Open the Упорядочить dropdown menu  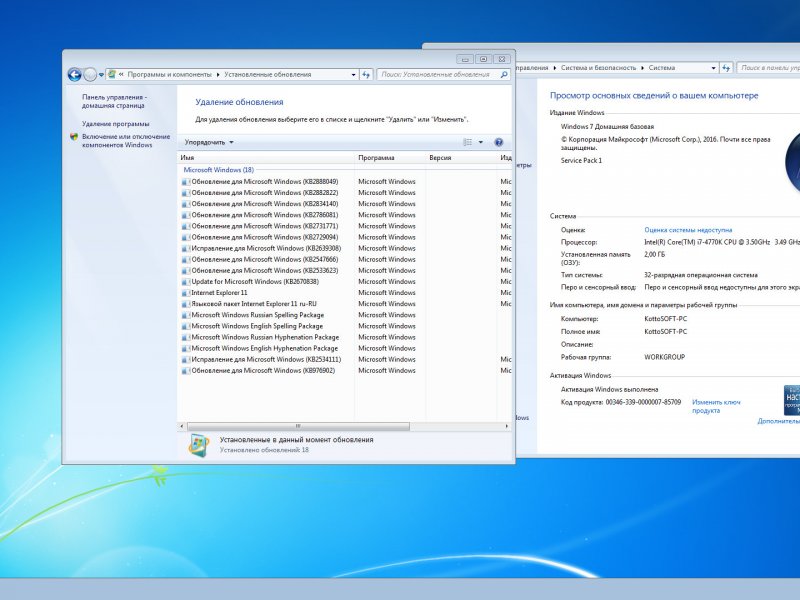209,142
